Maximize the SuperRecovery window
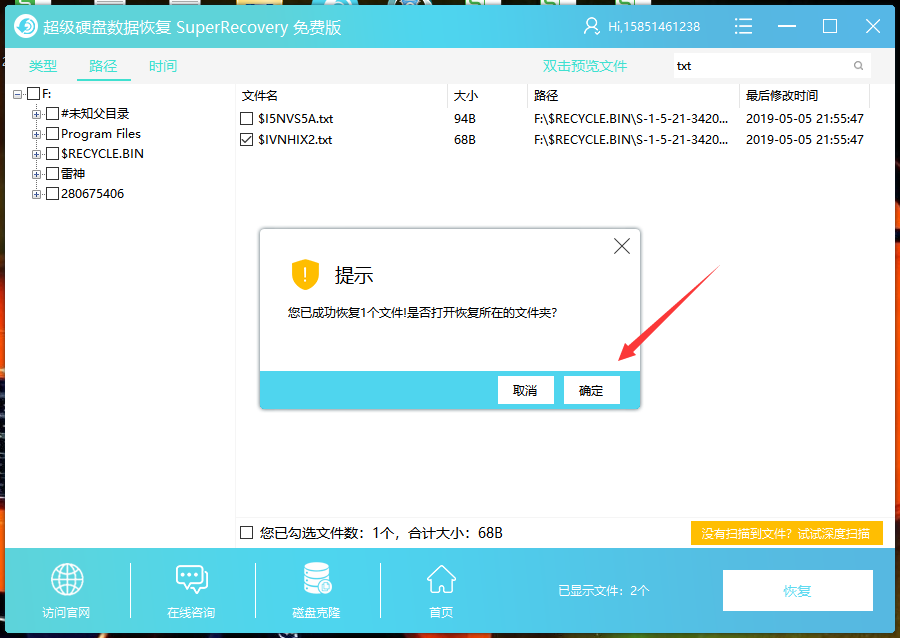The image size is (900, 638). pos(829,26)
